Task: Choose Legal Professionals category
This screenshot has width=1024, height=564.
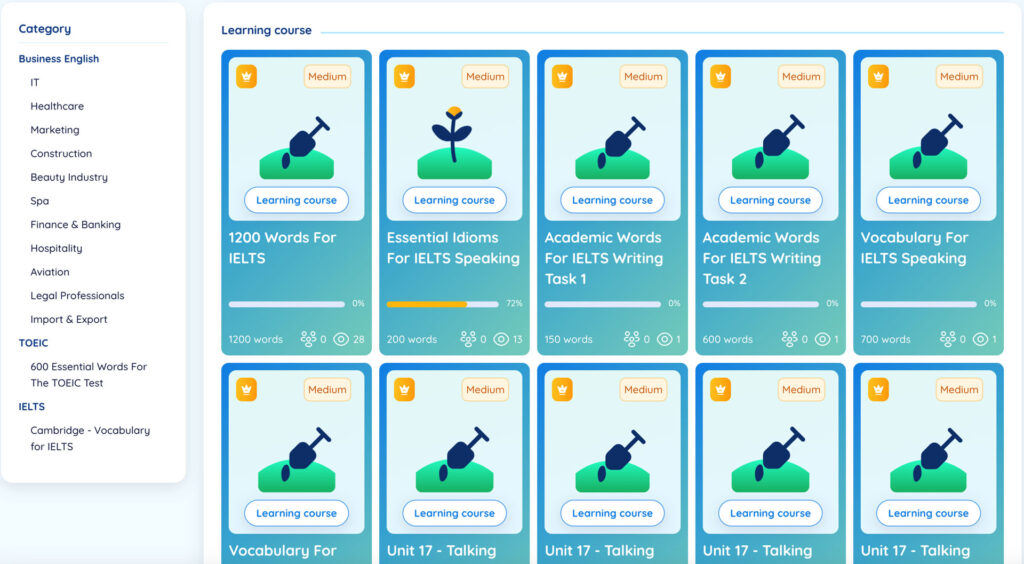Action: [x=77, y=296]
